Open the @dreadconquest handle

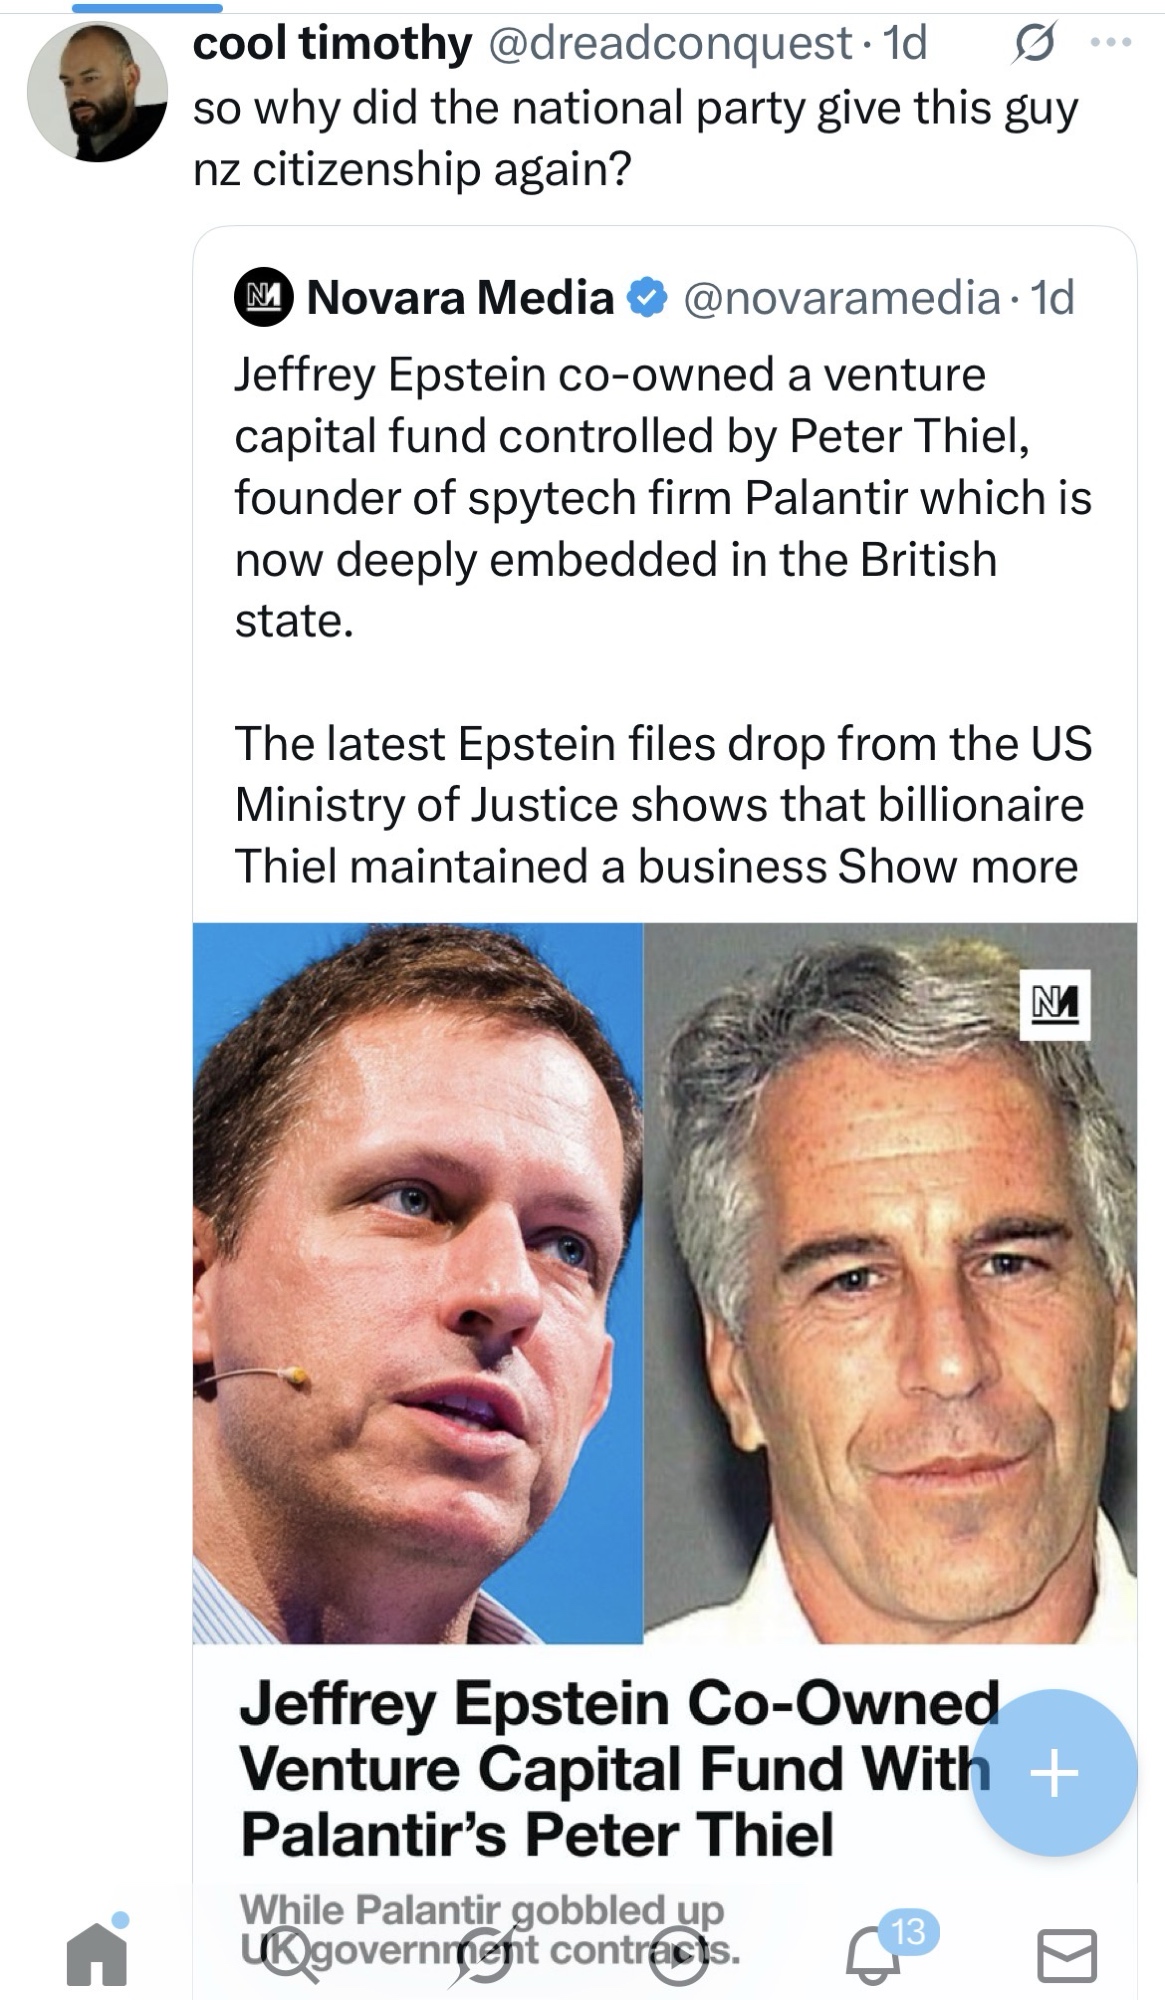(x=668, y=44)
